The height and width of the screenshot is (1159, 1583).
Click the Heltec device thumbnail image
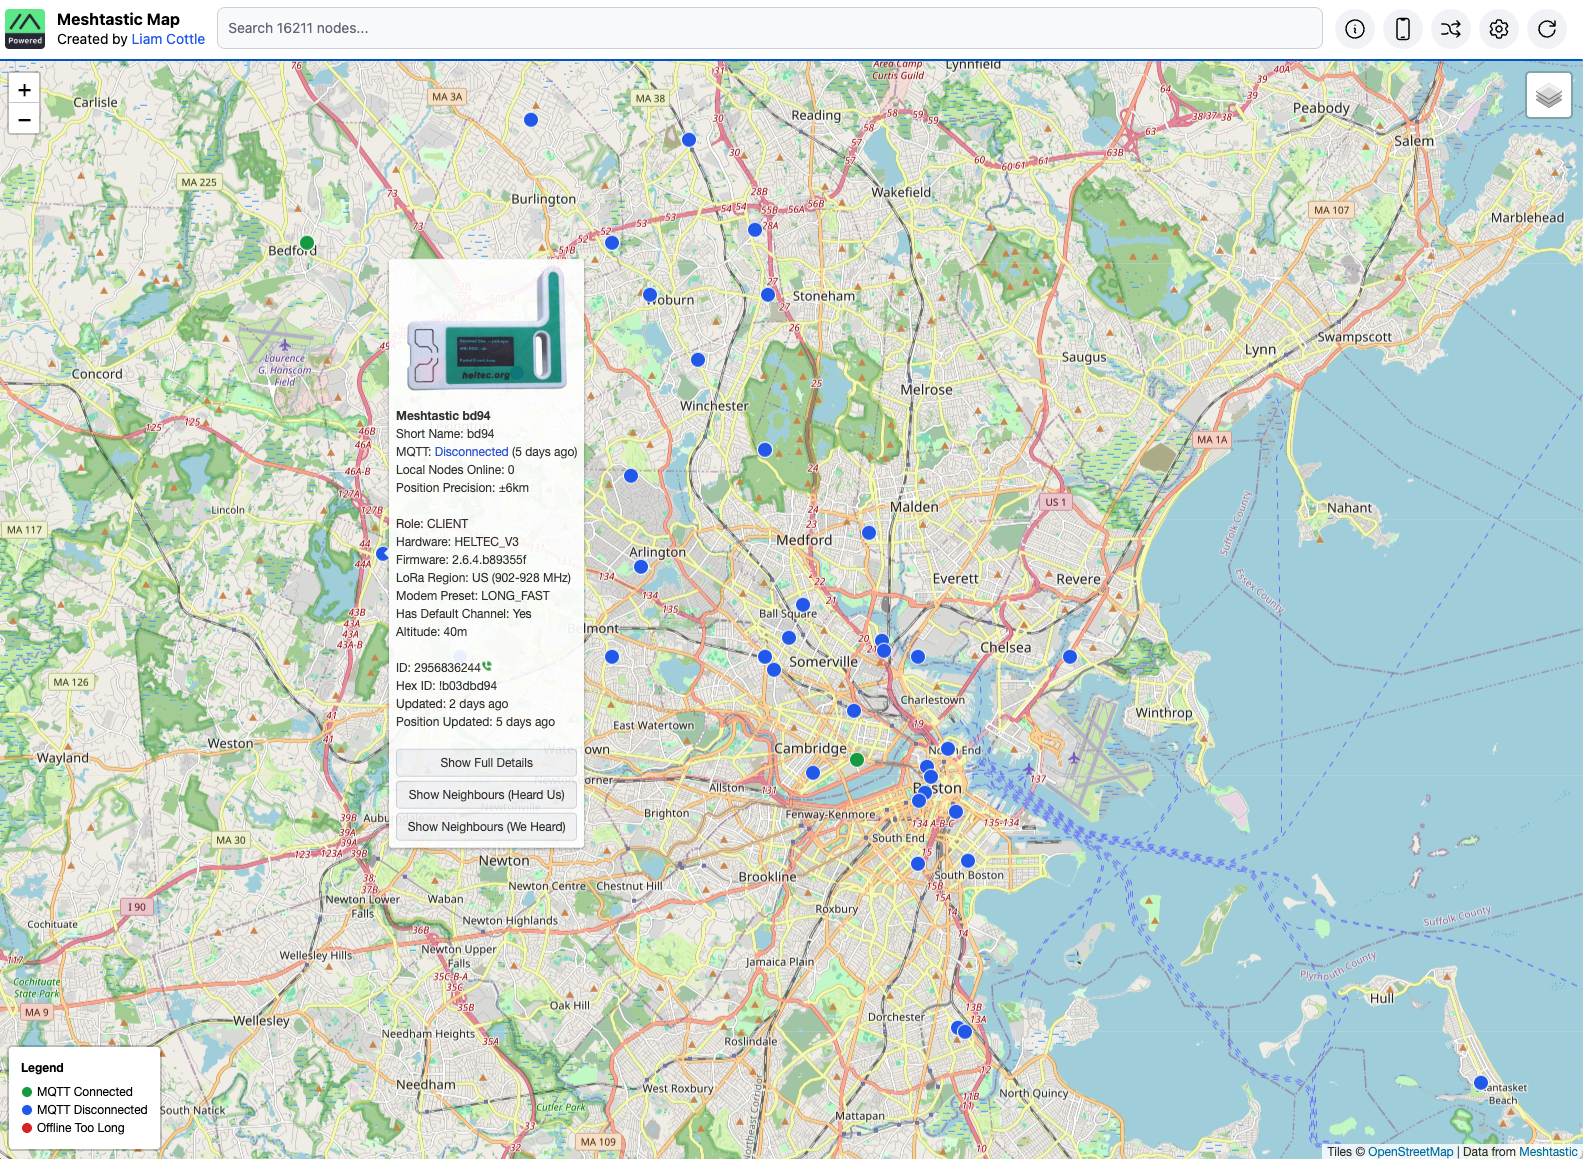tap(486, 331)
